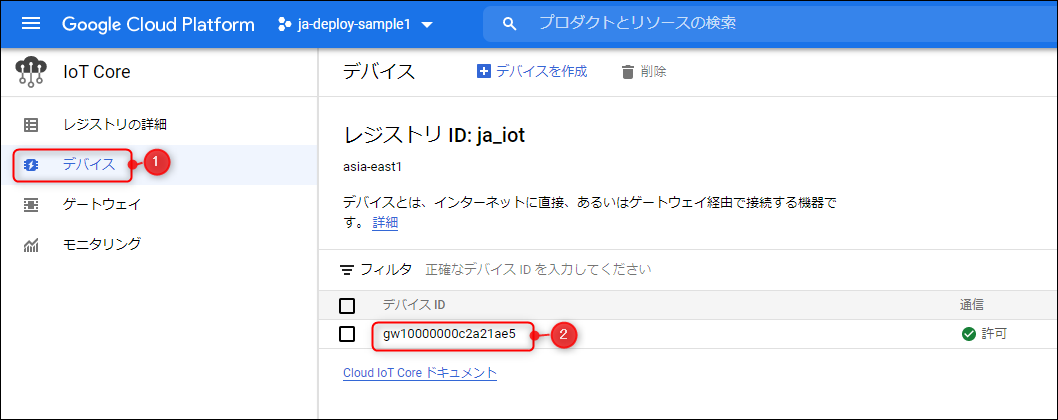Click the デバイス chip icon
Viewport: 1058px width, 420px height.
(x=31, y=165)
